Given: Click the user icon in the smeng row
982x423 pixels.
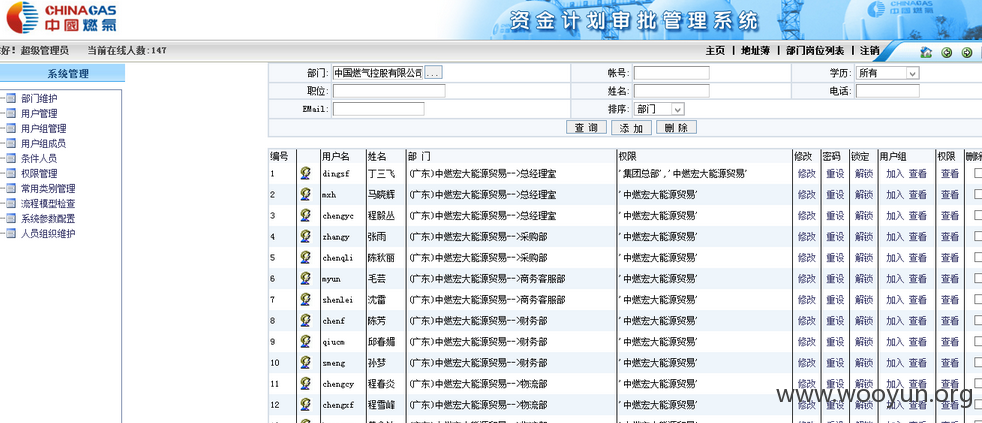Looking at the screenshot, I should (305, 362).
